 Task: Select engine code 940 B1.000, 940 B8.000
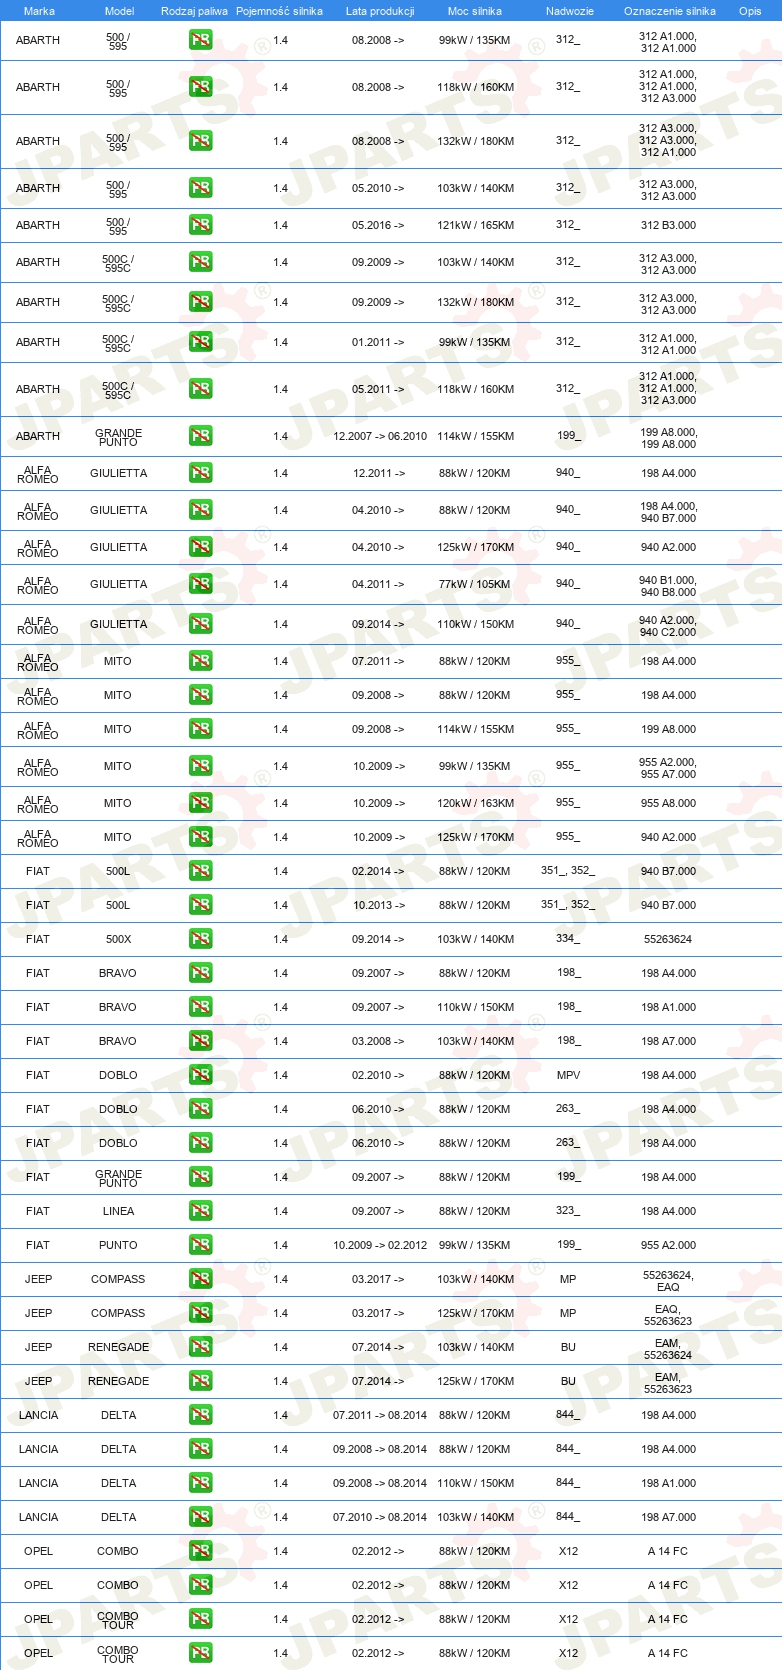[668, 585]
